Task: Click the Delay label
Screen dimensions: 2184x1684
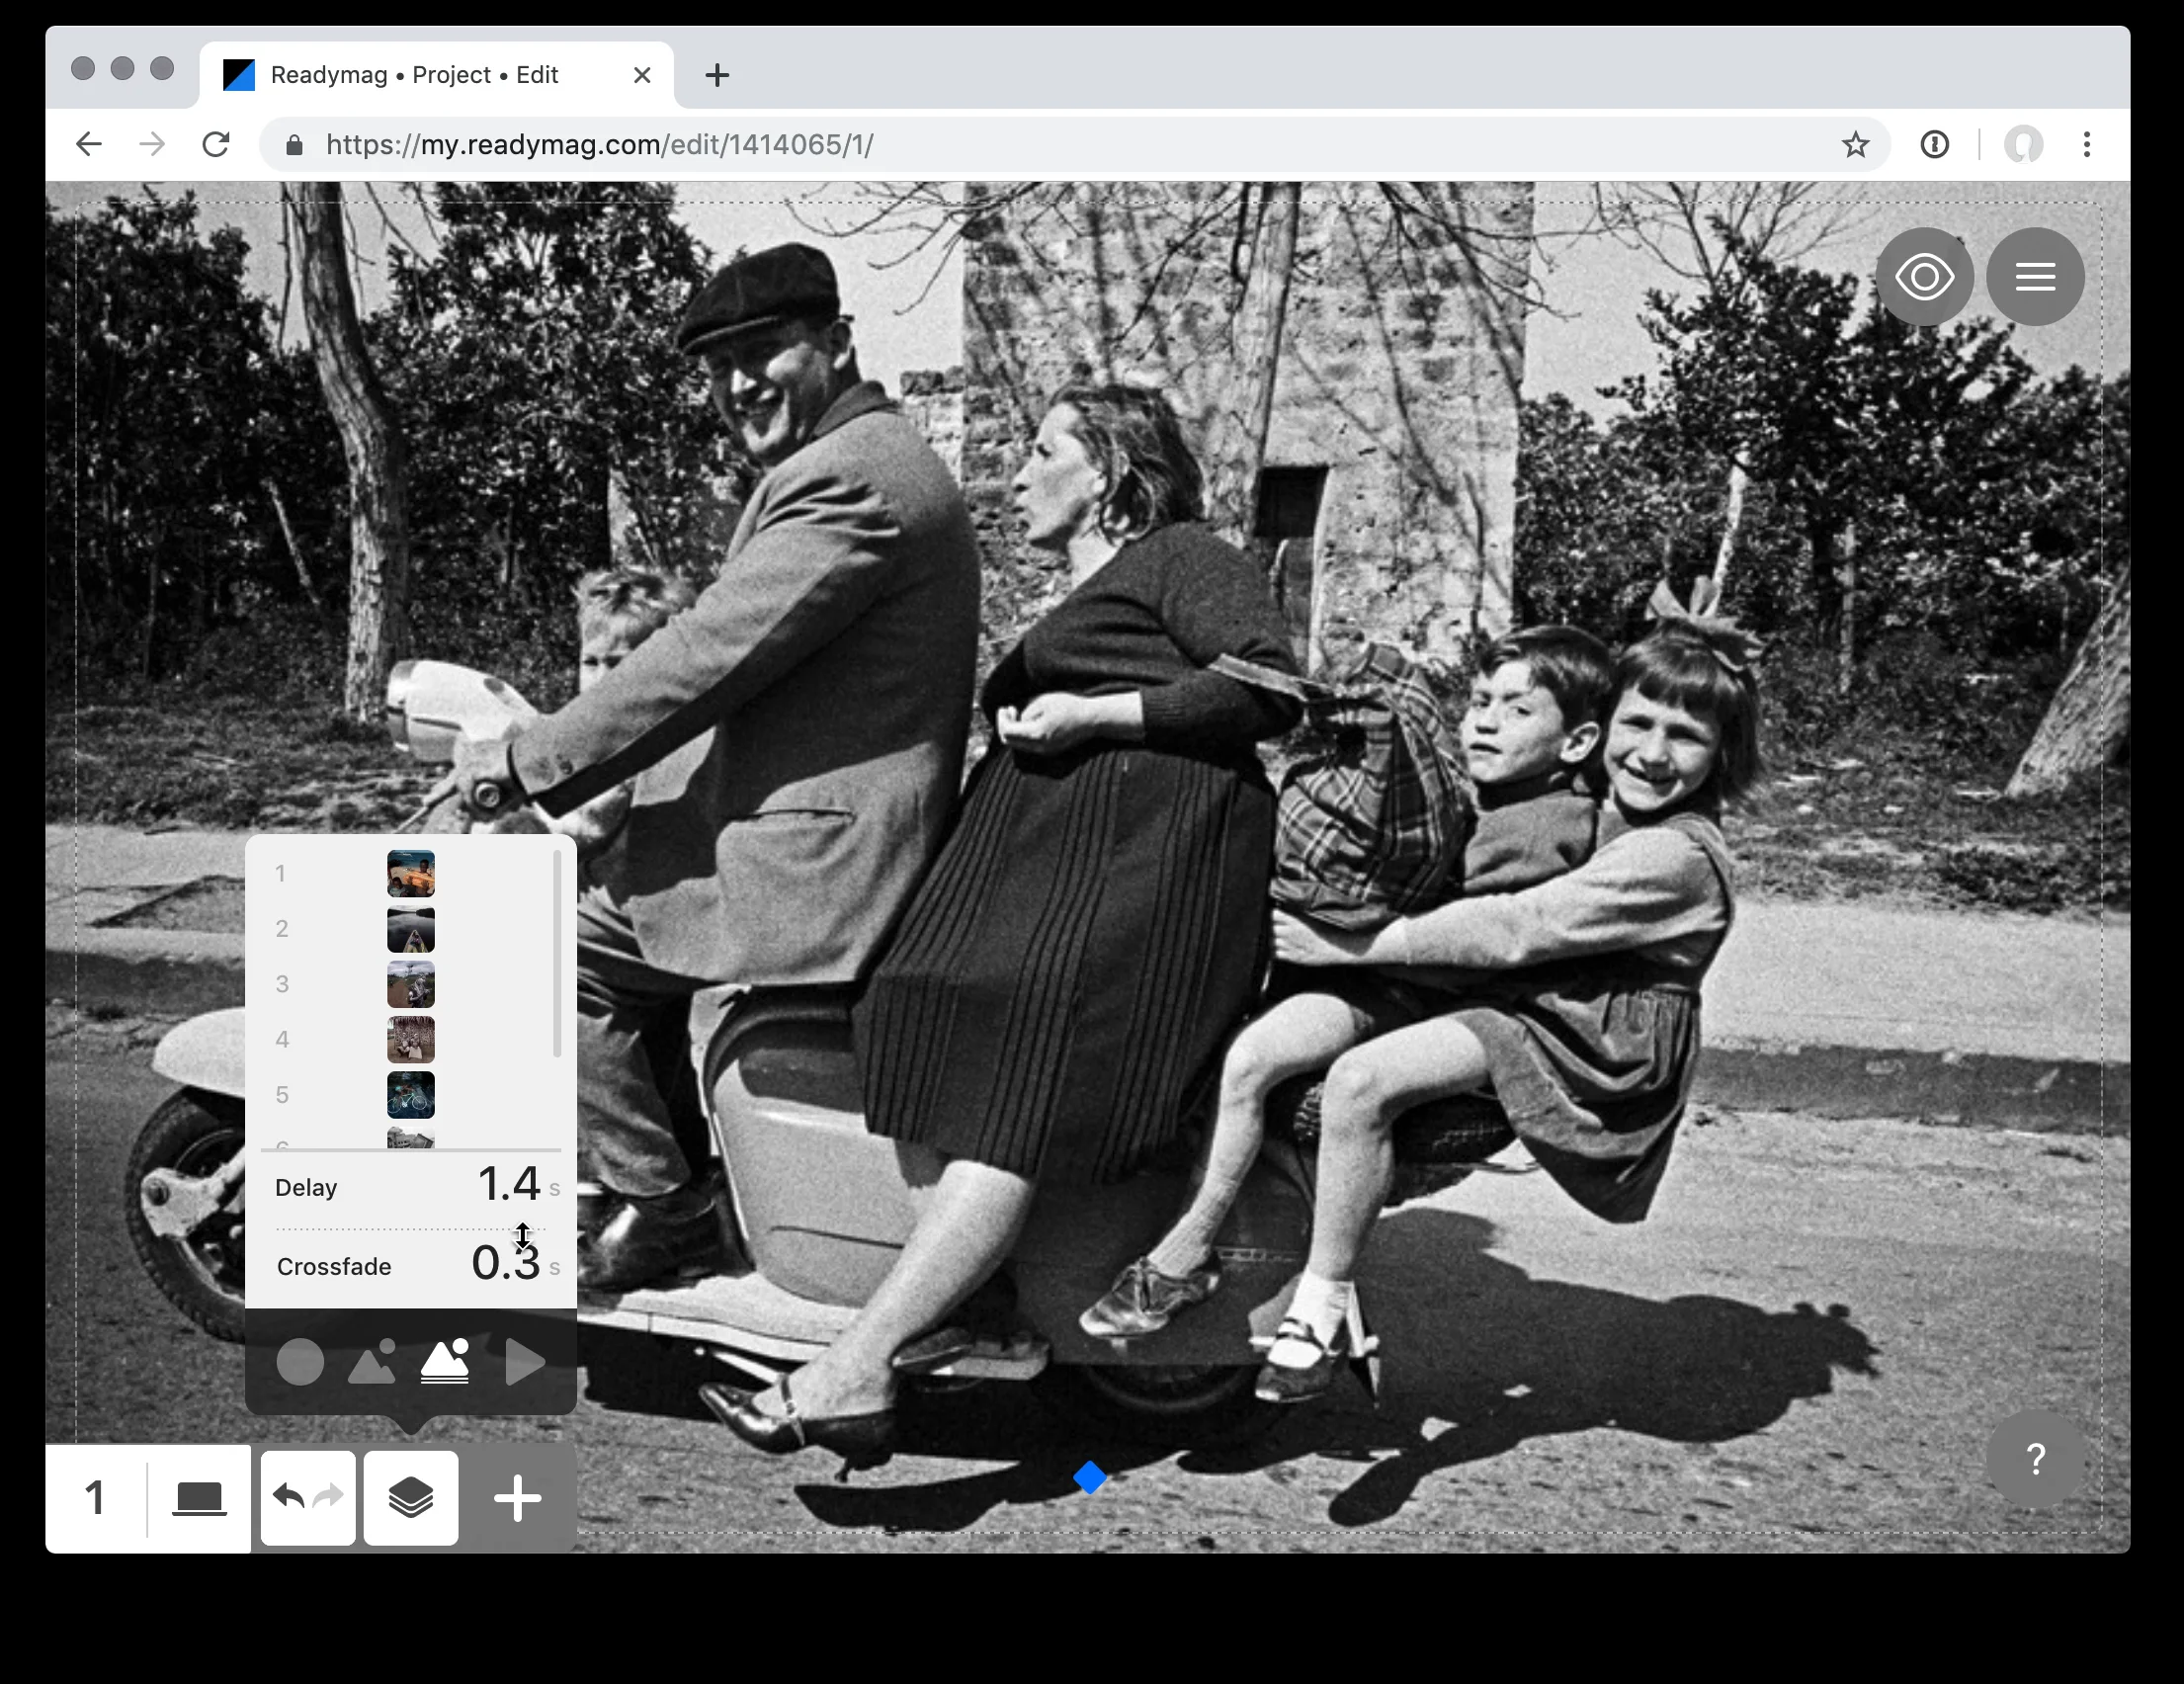Action: pyautogui.click(x=306, y=1187)
